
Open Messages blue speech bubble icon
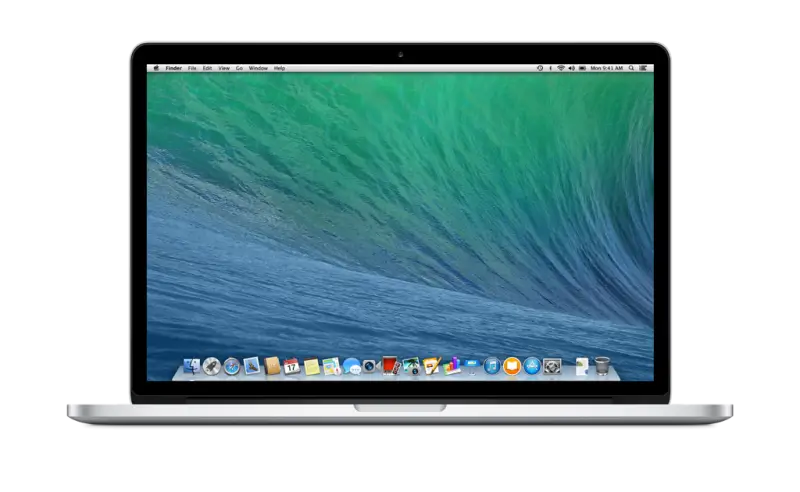click(352, 366)
